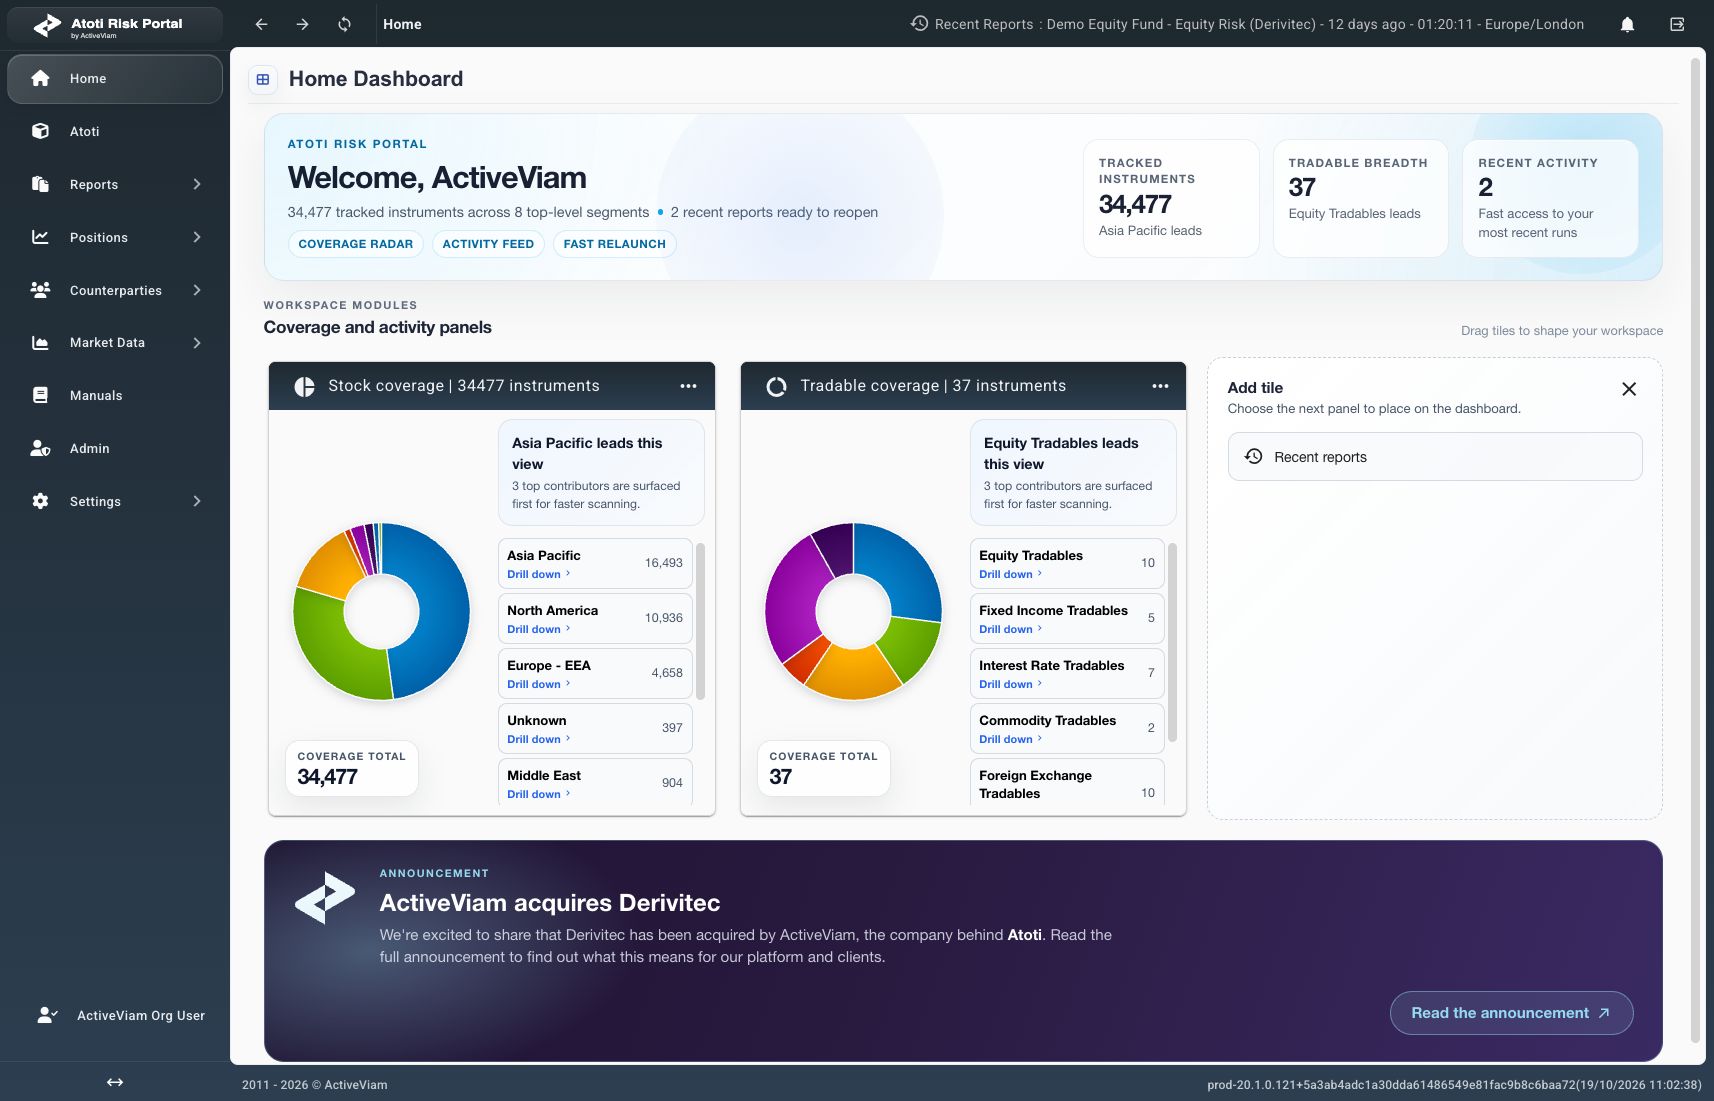Click the Stock coverage pie icon
This screenshot has width=1714, height=1101.
(304, 386)
